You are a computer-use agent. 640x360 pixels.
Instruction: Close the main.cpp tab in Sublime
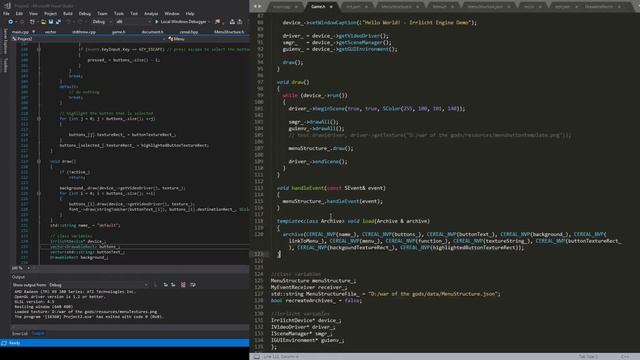coord(296,7)
